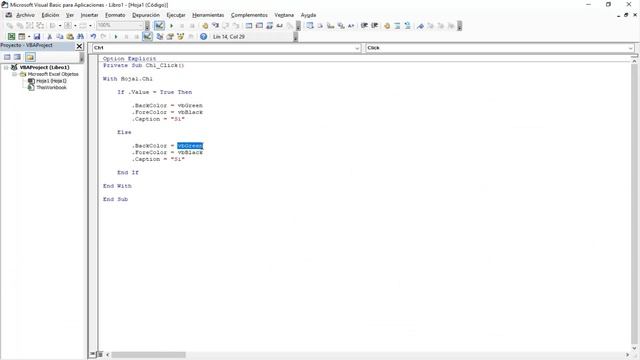Click the With Hoja1.Chi line
Image resolution: width=640 pixels, height=360 pixels.
pos(128,79)
